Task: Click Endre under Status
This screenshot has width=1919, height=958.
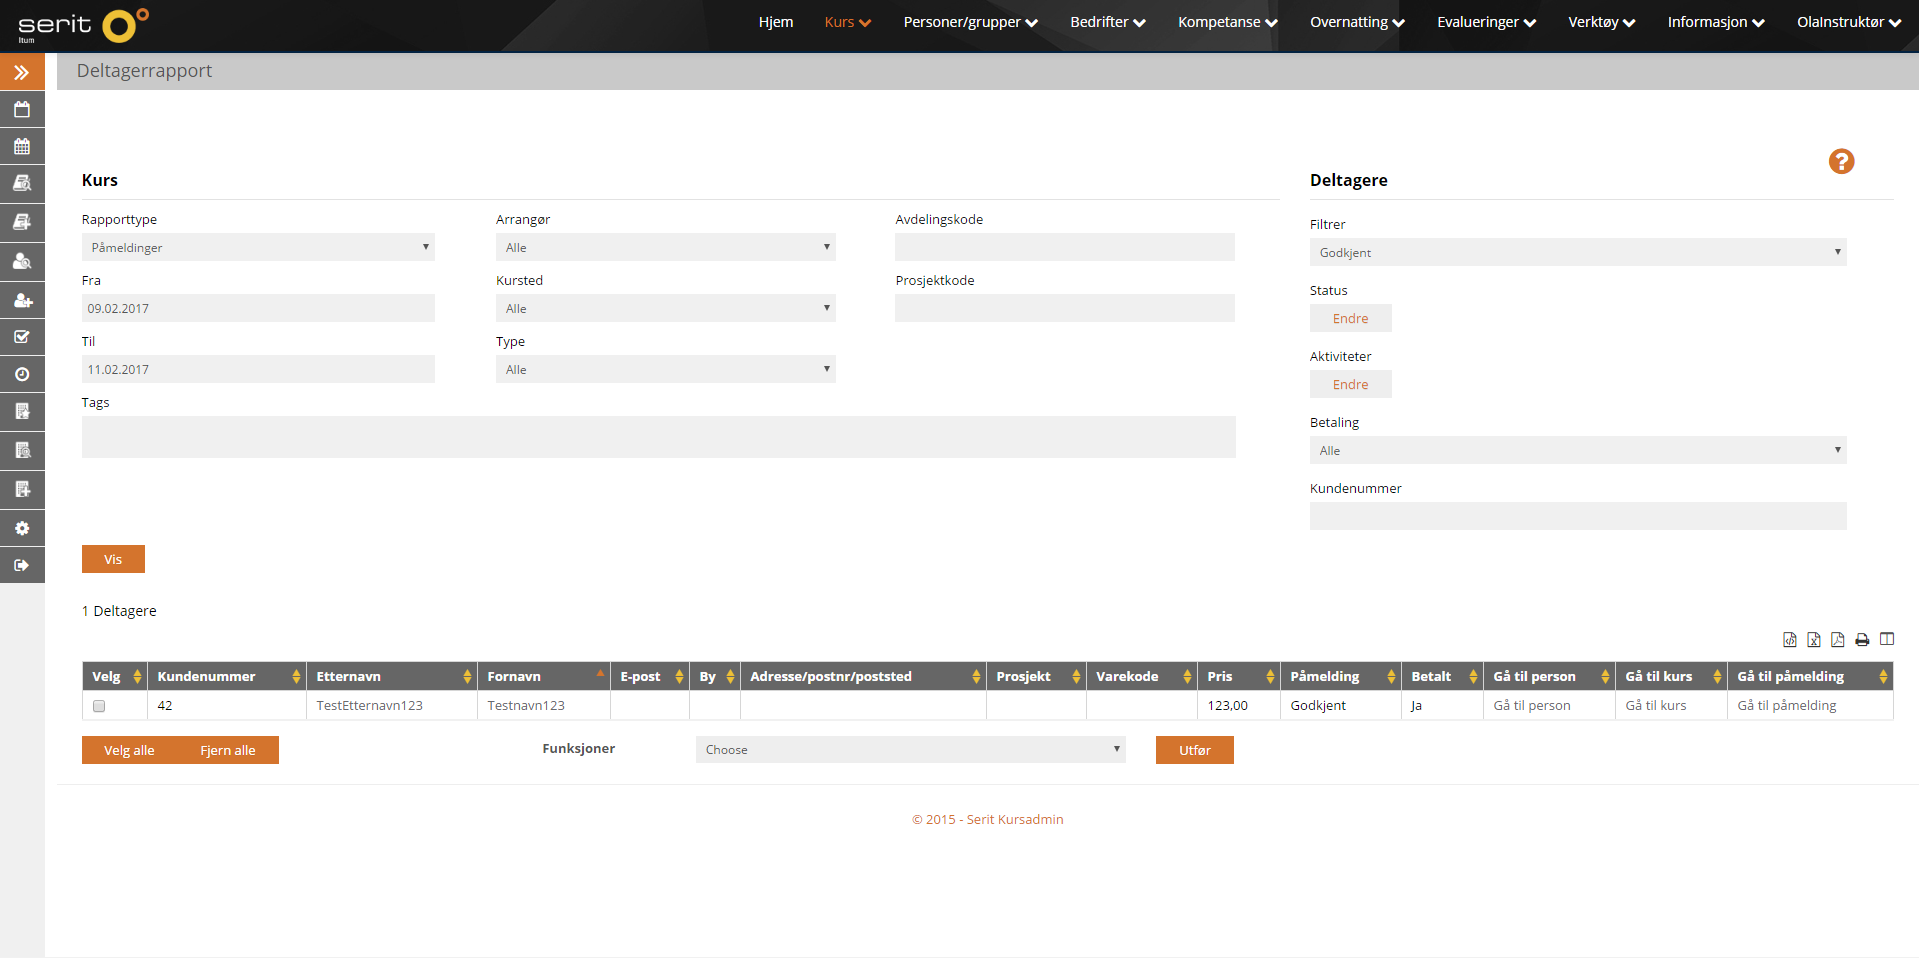Action: point(1350,318)
